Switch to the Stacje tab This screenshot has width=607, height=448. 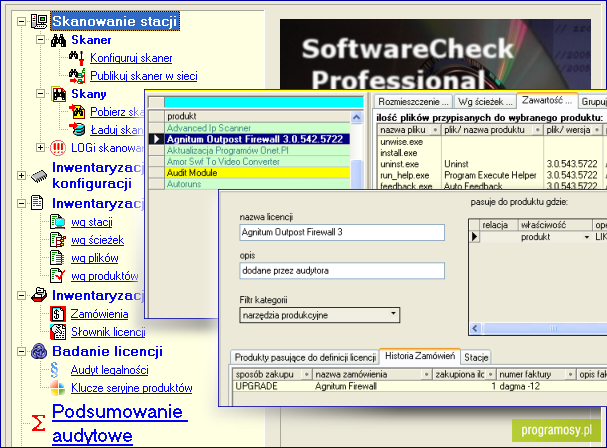pyautogui.click(x=476, y=357)
